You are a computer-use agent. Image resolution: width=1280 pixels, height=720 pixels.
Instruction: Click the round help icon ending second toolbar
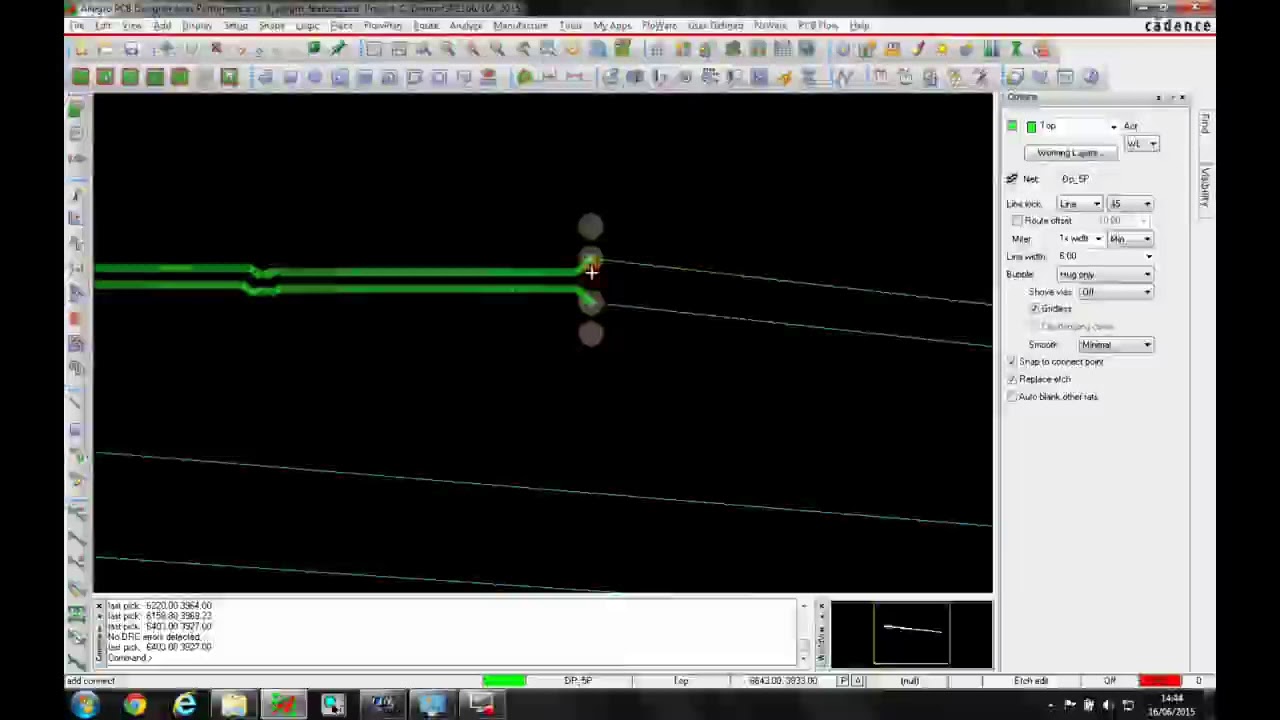[x=1090, y=77]
